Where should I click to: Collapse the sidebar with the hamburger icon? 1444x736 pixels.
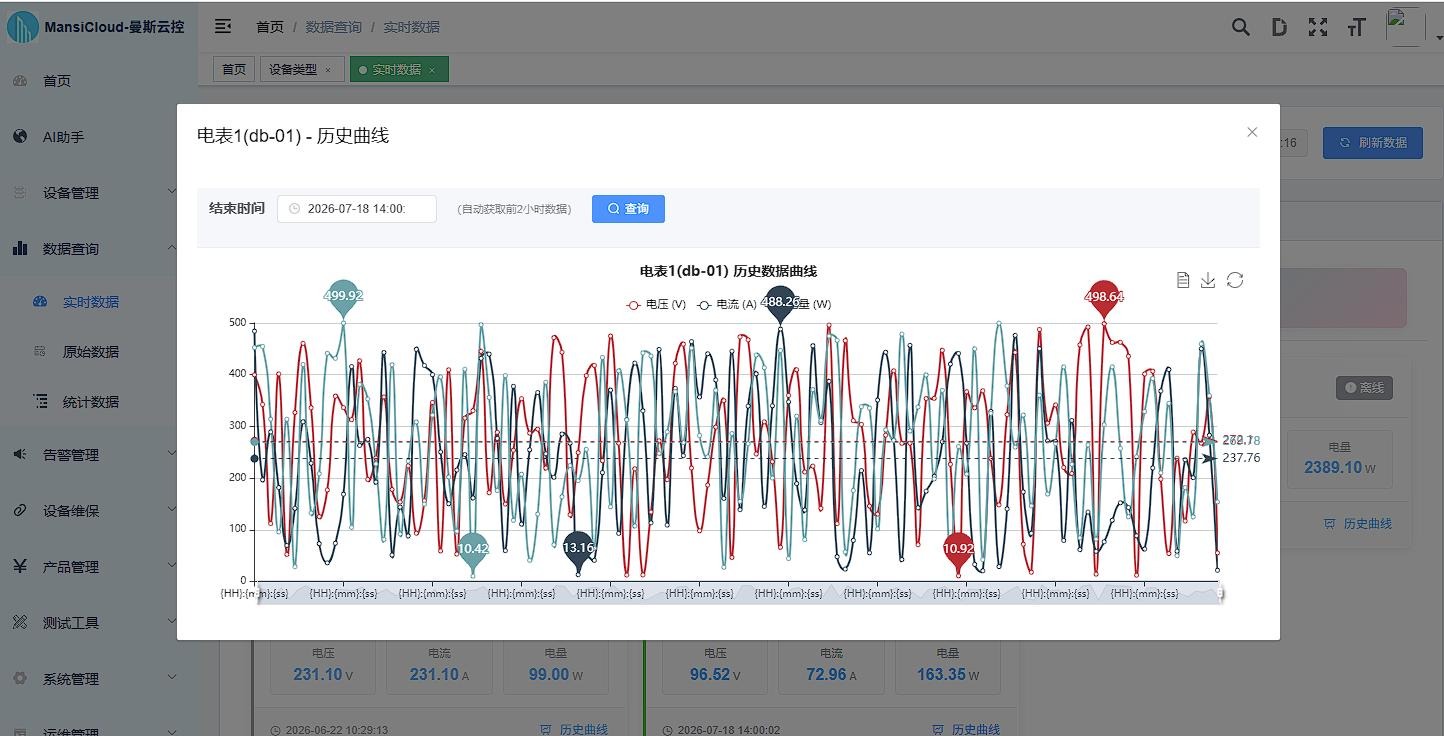coord(223,27)
